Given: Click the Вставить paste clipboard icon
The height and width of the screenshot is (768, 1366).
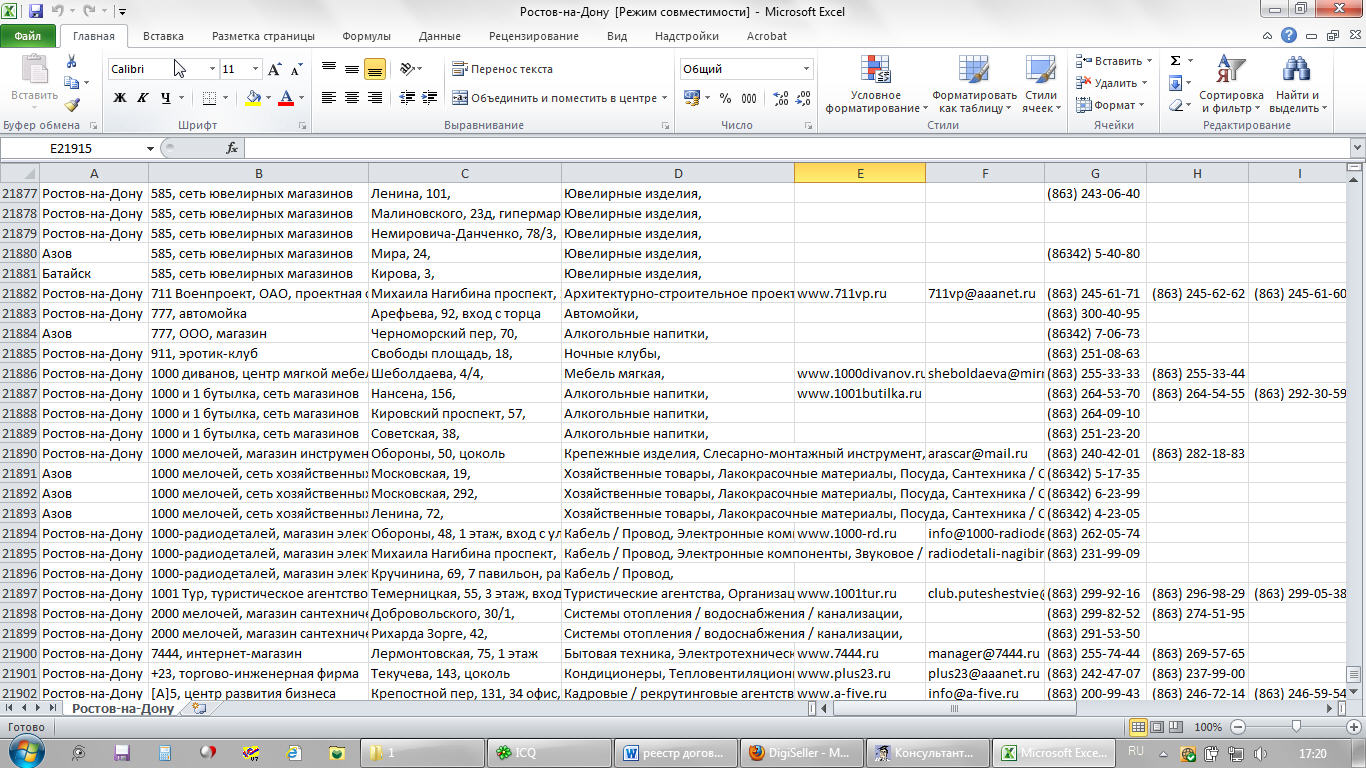Looking at the screenshot, I should (34, 70).
